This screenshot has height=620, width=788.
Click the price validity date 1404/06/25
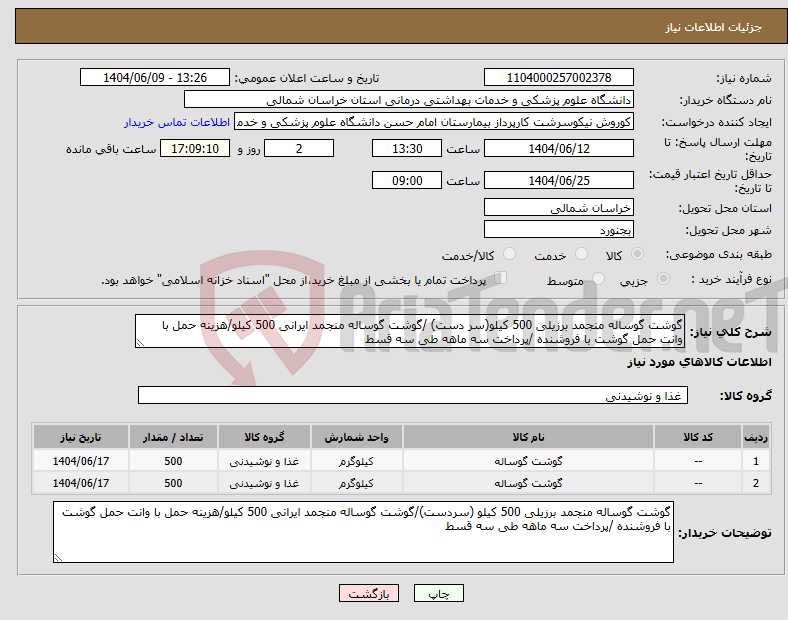coord(558,180)
